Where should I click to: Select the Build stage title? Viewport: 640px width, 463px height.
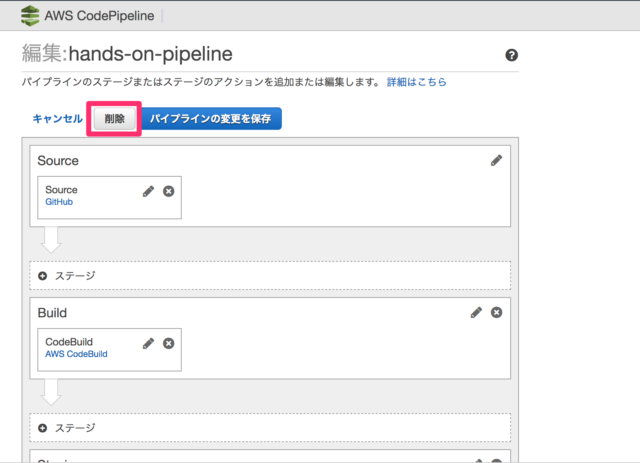[x=52, y=312]
